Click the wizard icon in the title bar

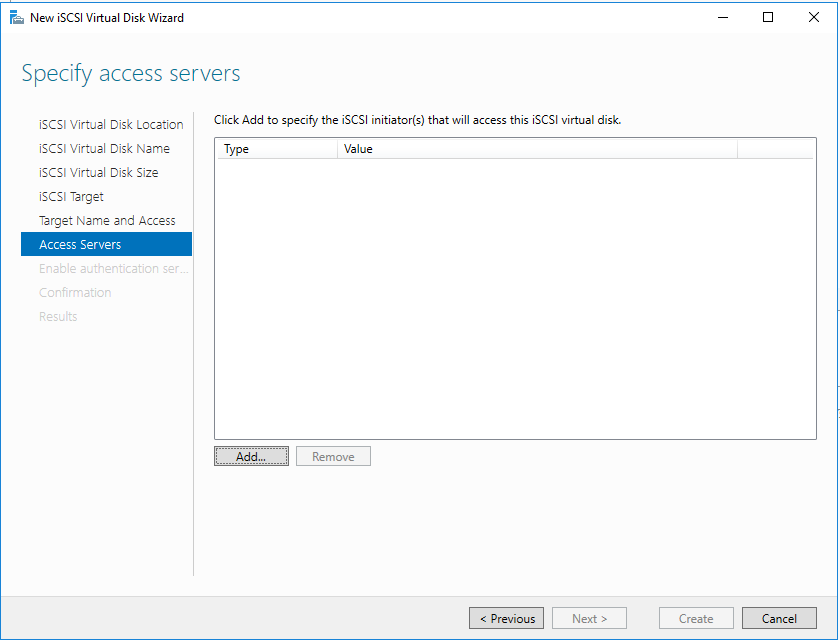coord(17,17)
